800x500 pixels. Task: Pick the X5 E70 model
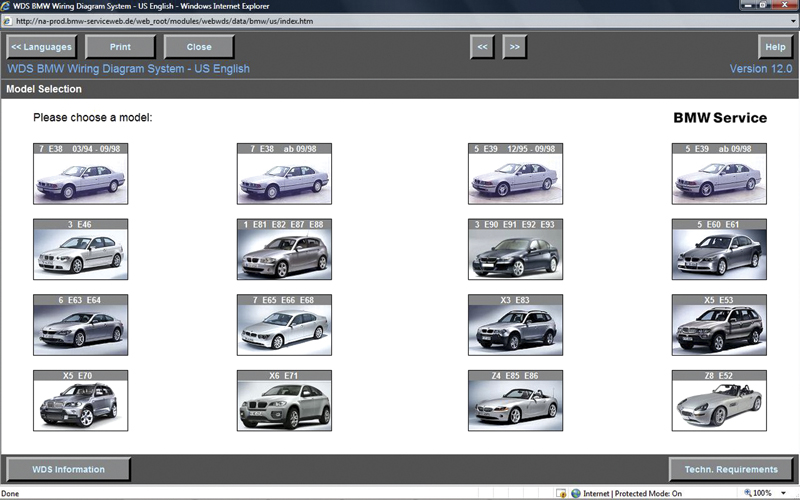point(81,401)
